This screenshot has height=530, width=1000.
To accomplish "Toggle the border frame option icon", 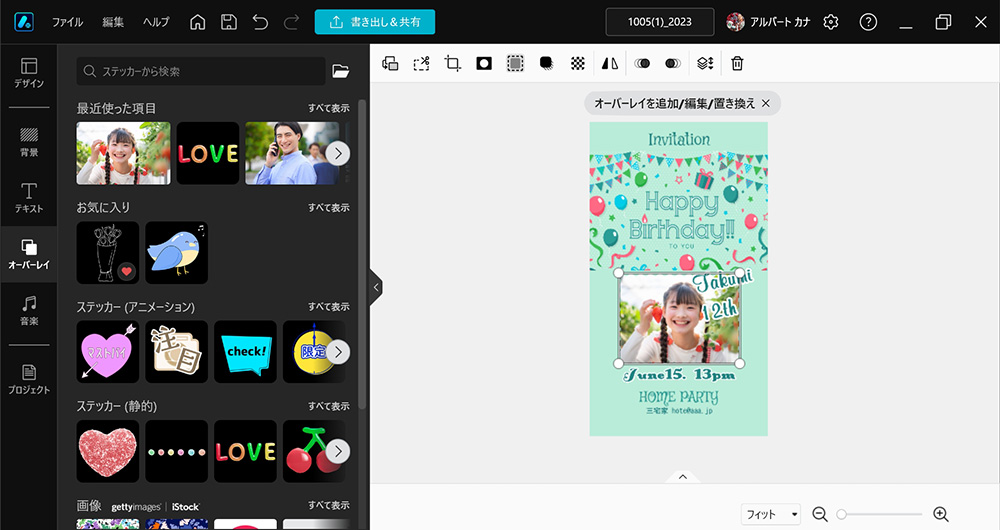I will pos(515,63).
